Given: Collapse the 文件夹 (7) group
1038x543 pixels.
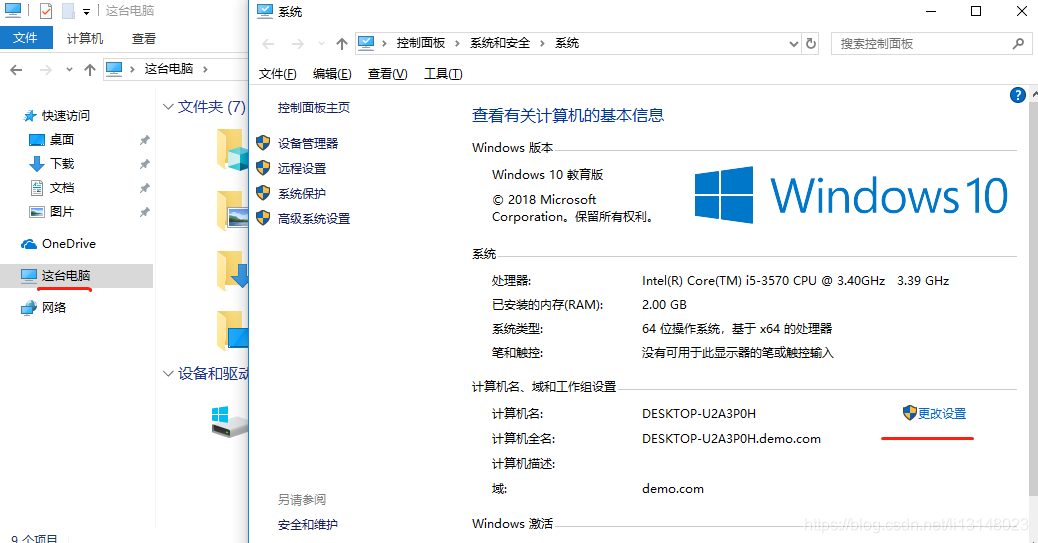Looking at the screenshot, I should click(x=168, y=107).
